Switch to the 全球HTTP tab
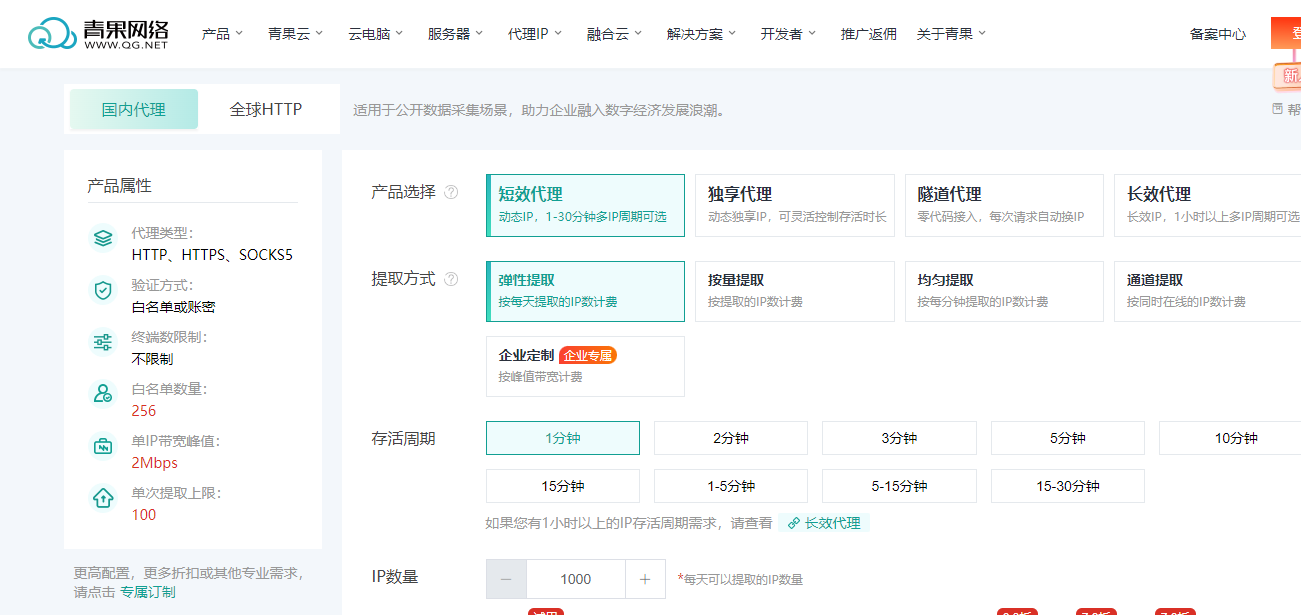This screenshot has width=1301, height=615. tap(266, 109)
